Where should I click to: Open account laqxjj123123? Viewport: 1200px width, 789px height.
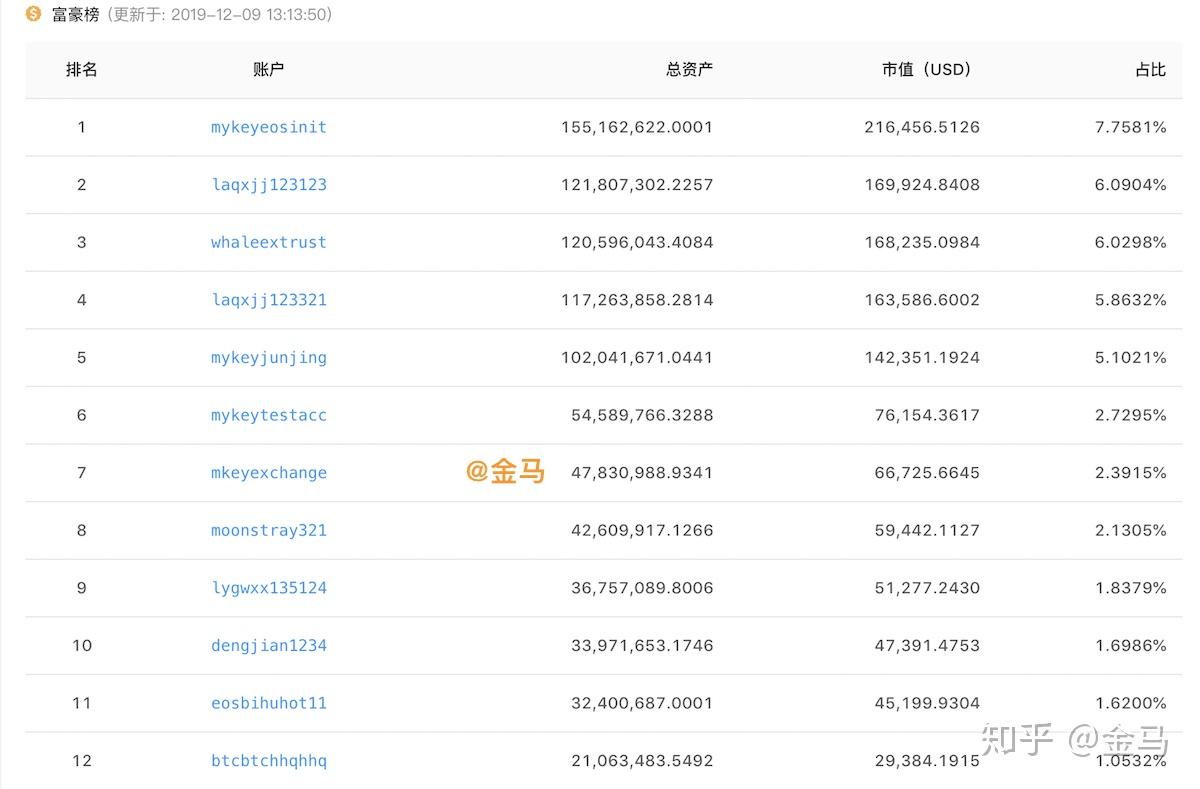268,185
